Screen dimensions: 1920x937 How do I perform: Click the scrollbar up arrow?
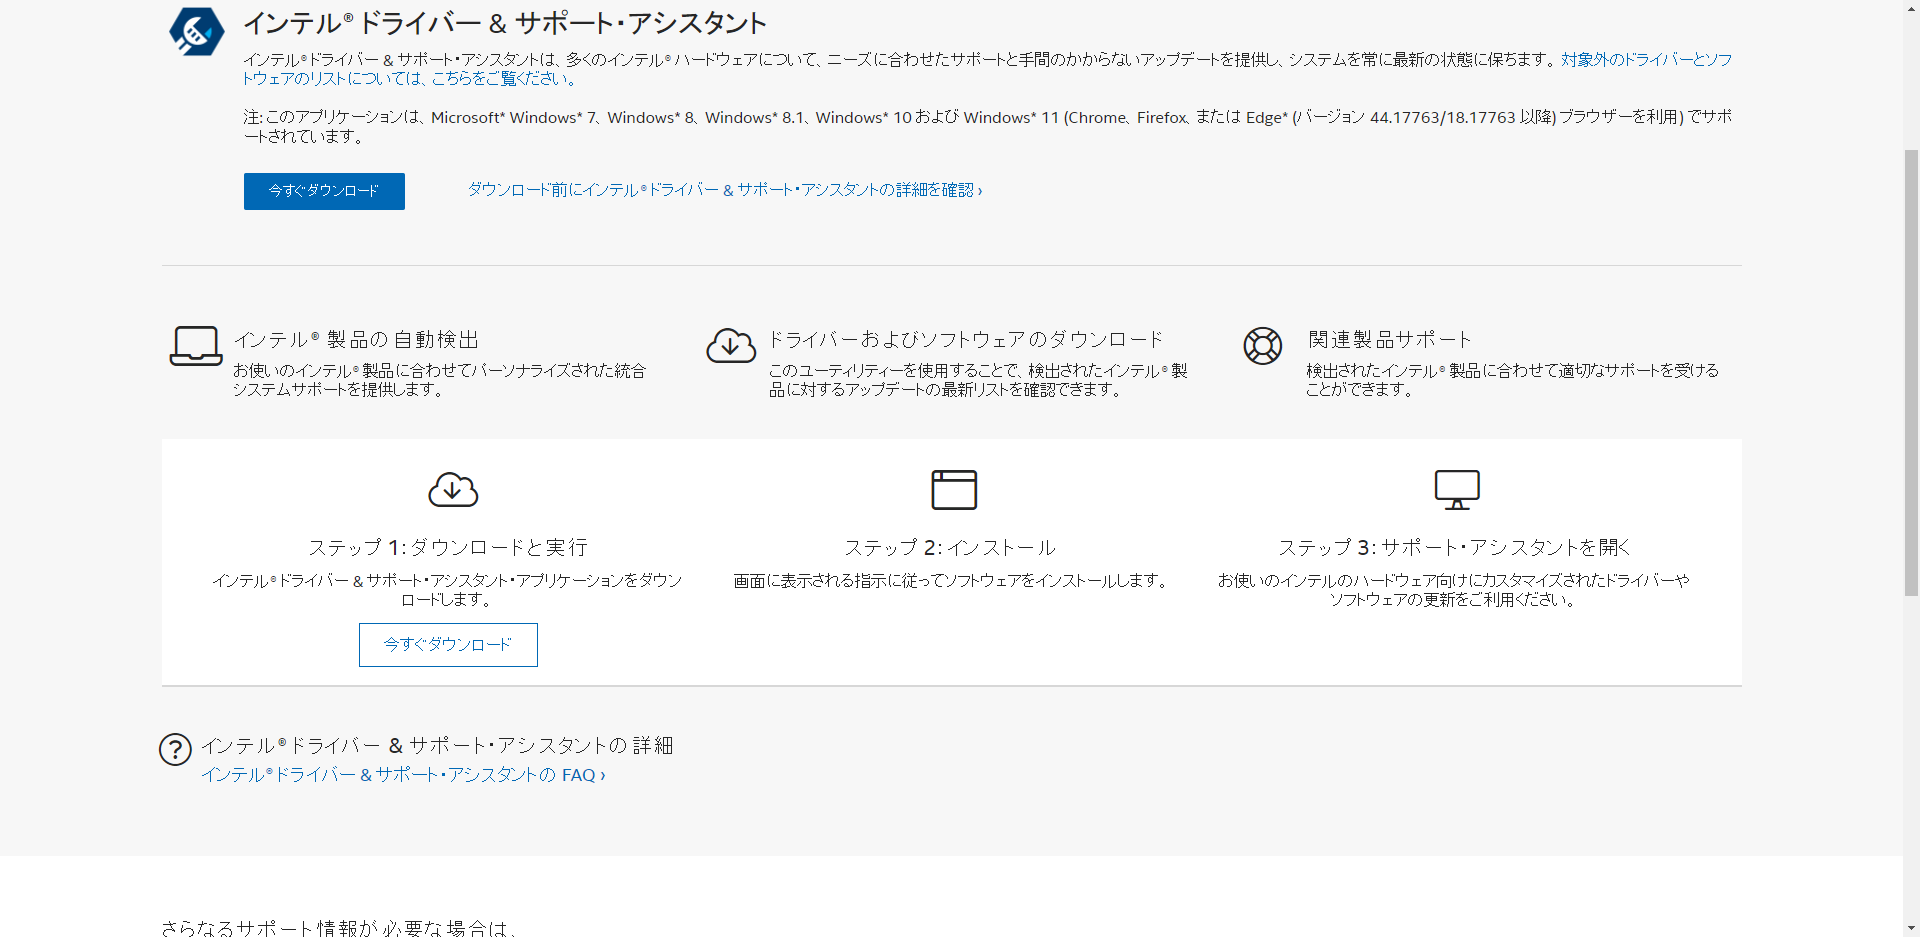(1911, 8)
